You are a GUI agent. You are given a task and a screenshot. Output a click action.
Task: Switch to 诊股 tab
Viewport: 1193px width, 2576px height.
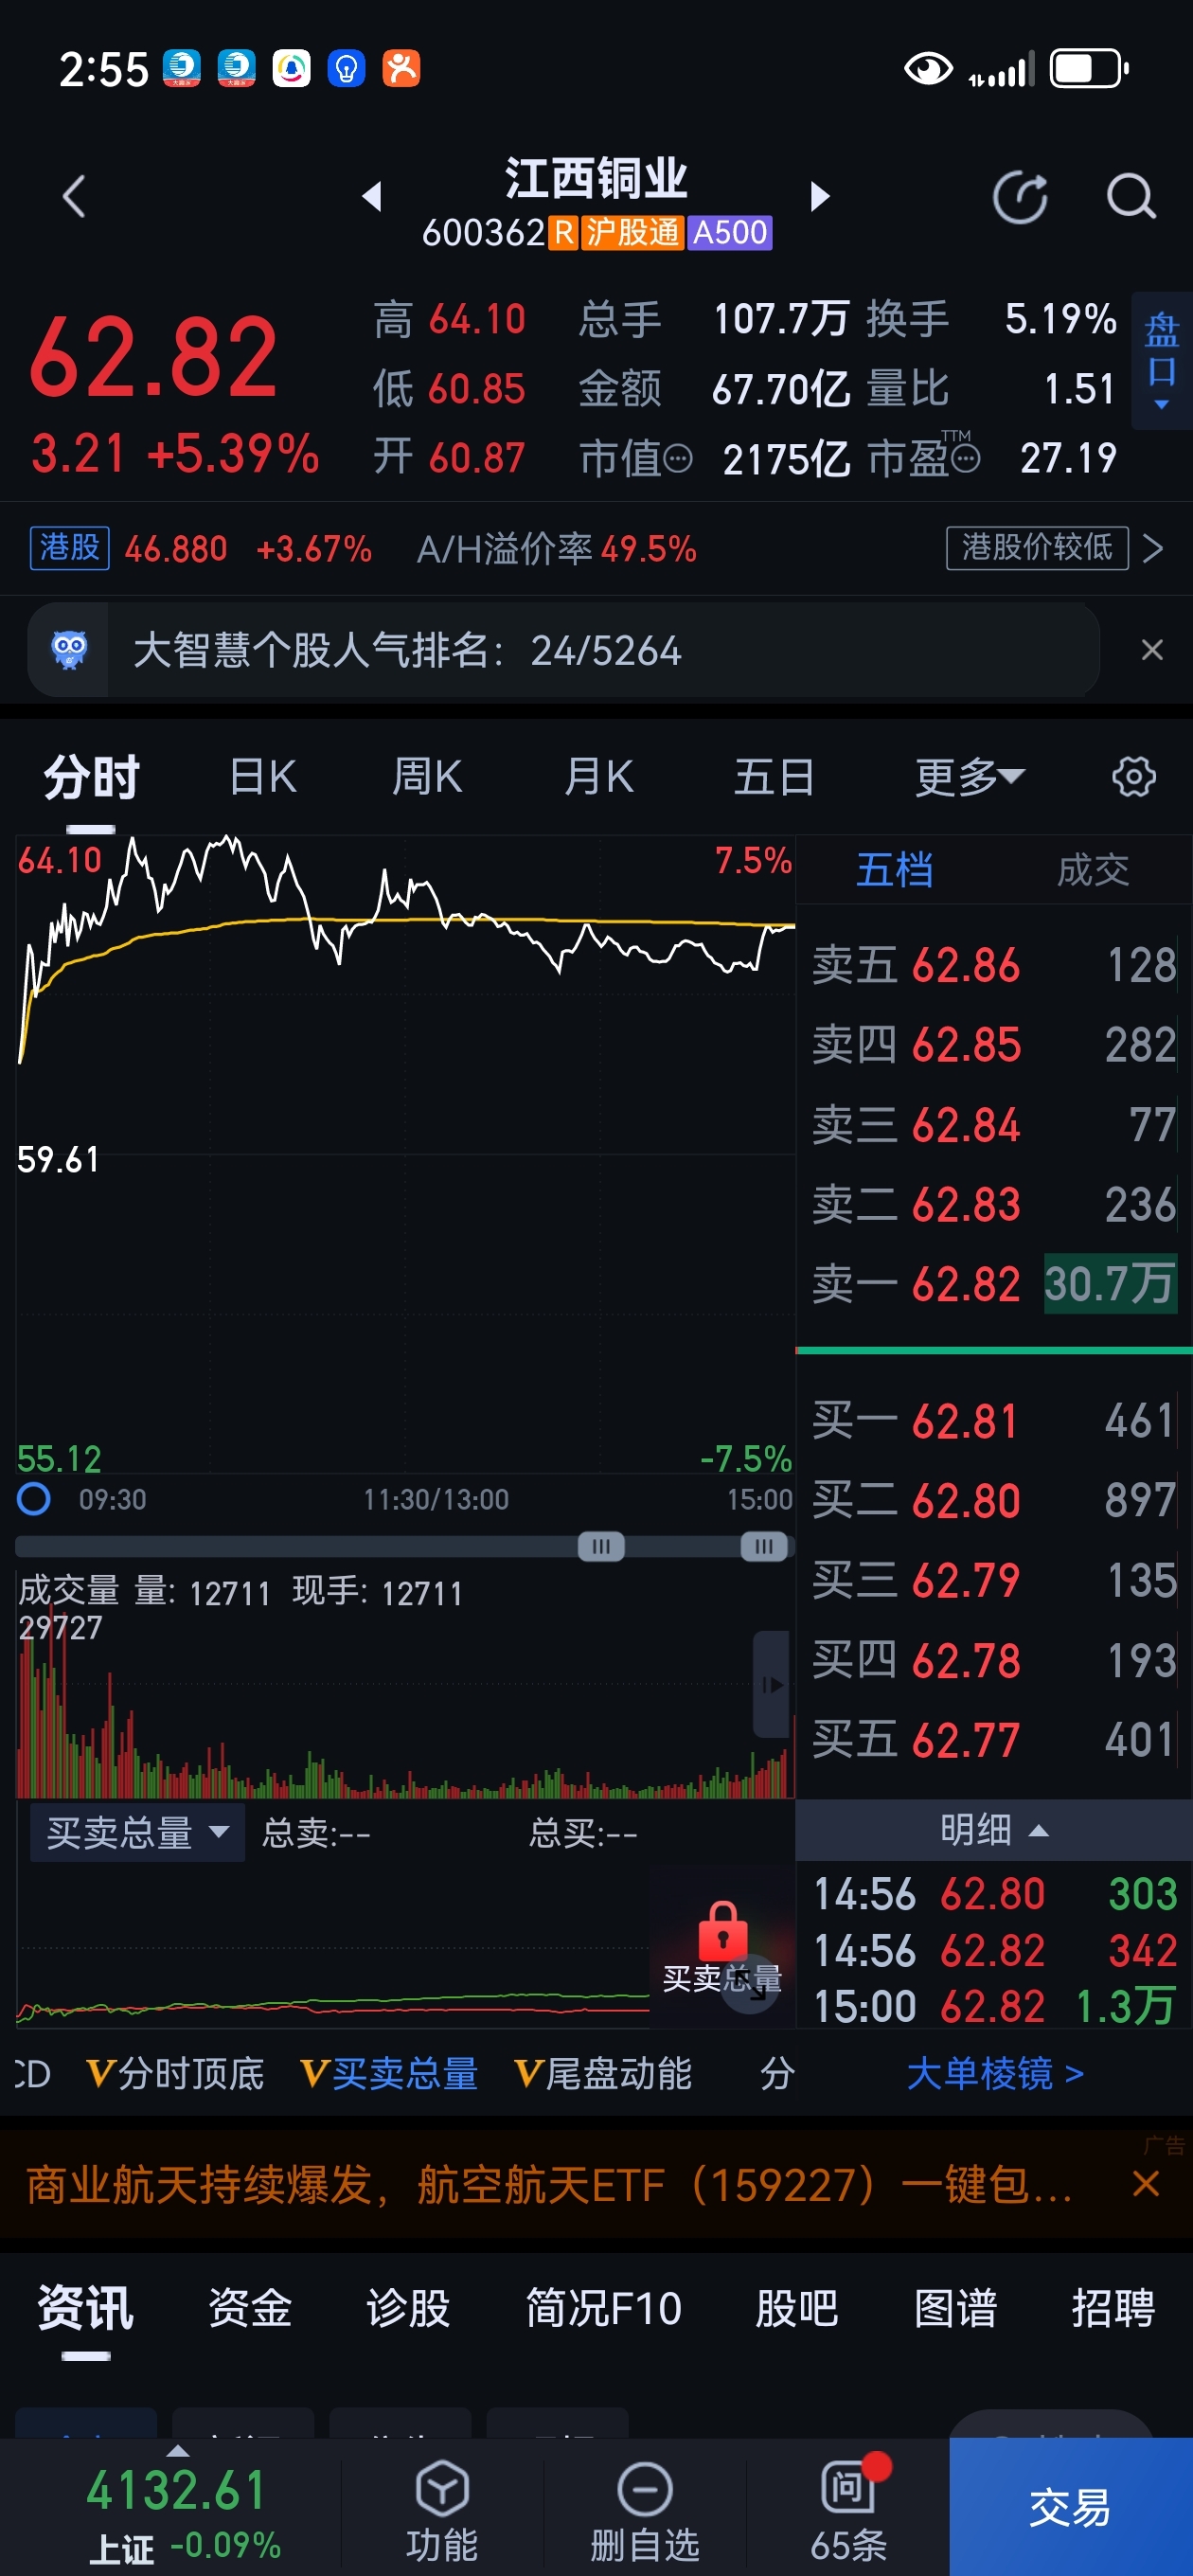click(x=408, y=2309)
